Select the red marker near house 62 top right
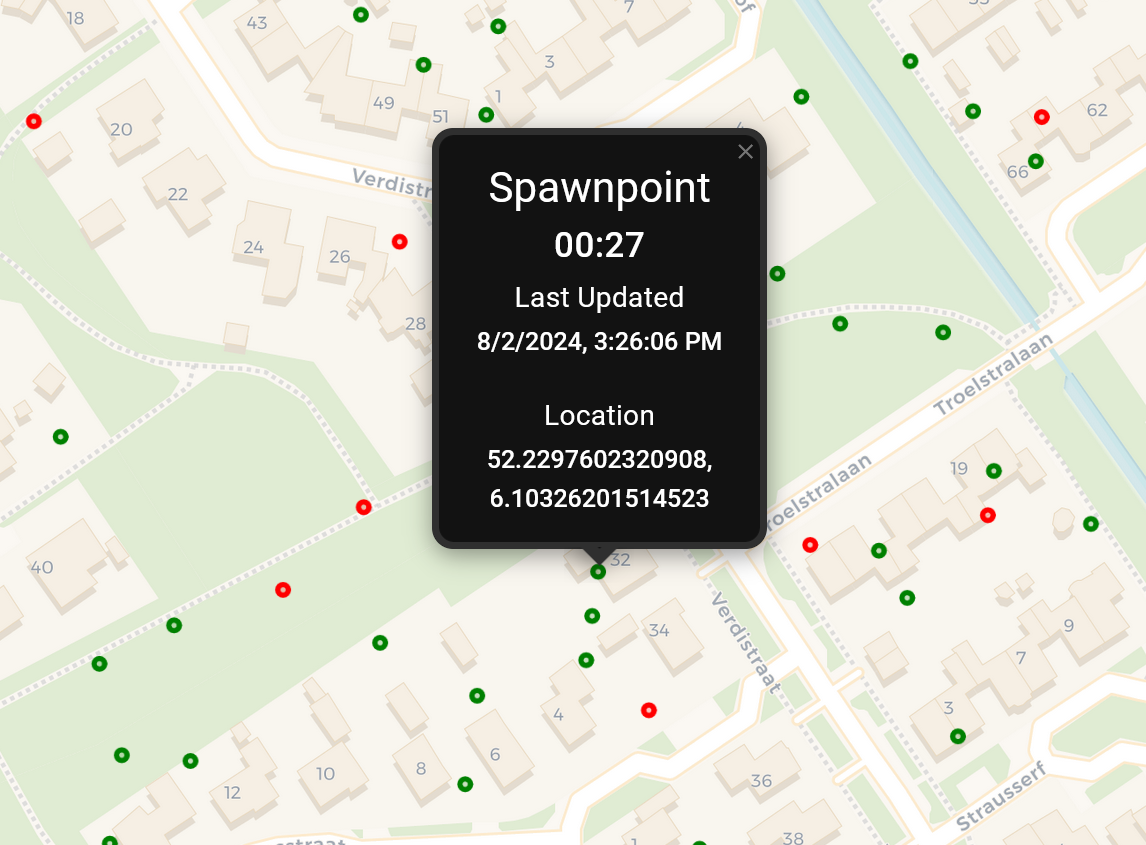The width and height of the screenshot is (1146, 845). pos(1042,116)
